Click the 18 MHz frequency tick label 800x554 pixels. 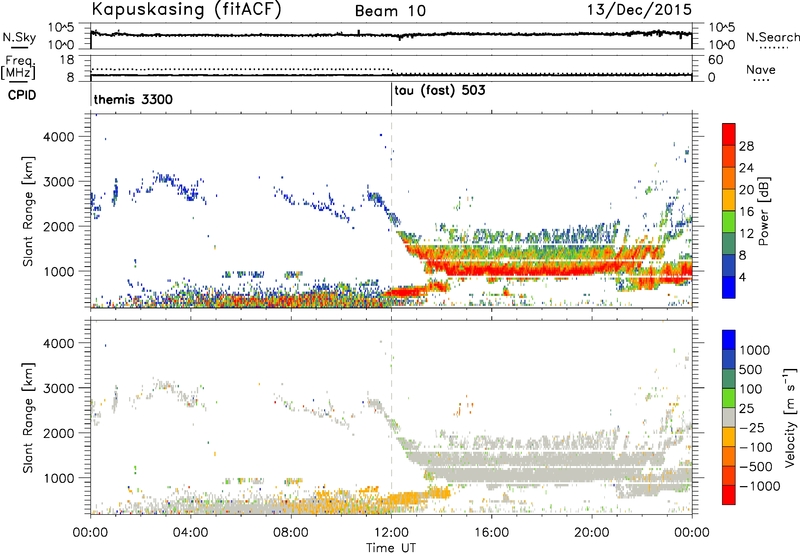[x=67, y=60]
